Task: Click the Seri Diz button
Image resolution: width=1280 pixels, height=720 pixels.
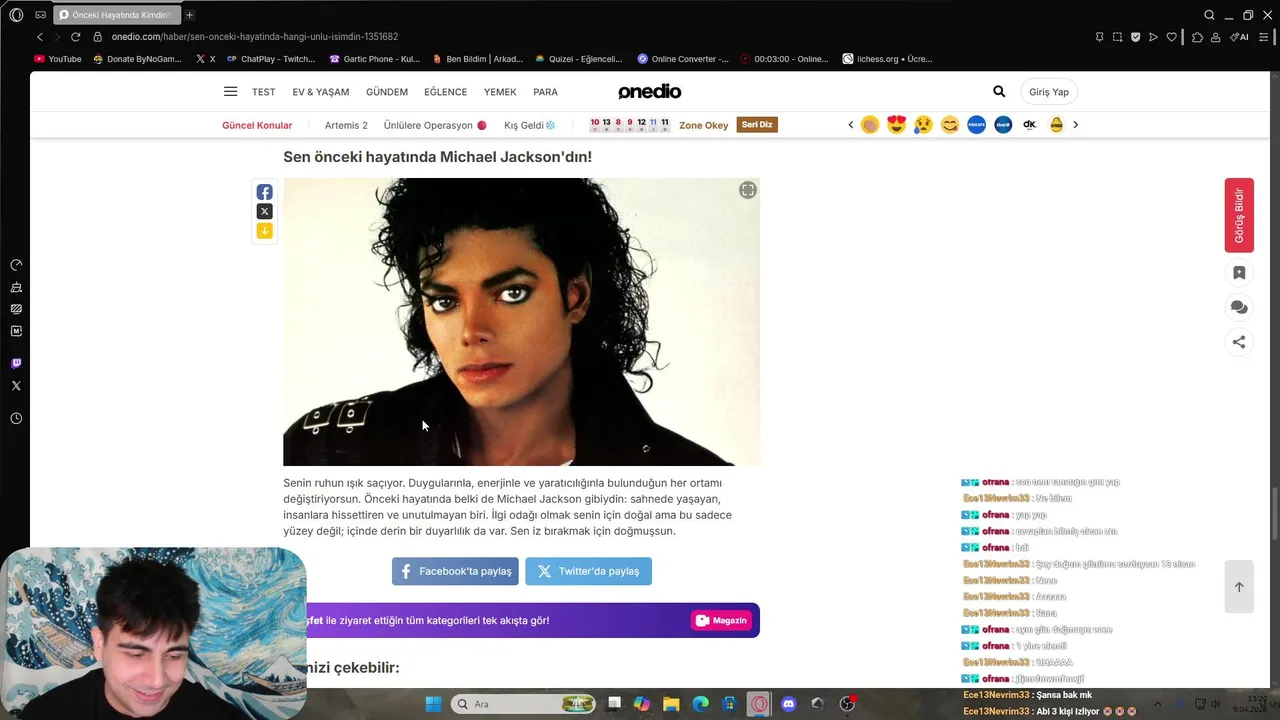Action: (x=757, y=125)
